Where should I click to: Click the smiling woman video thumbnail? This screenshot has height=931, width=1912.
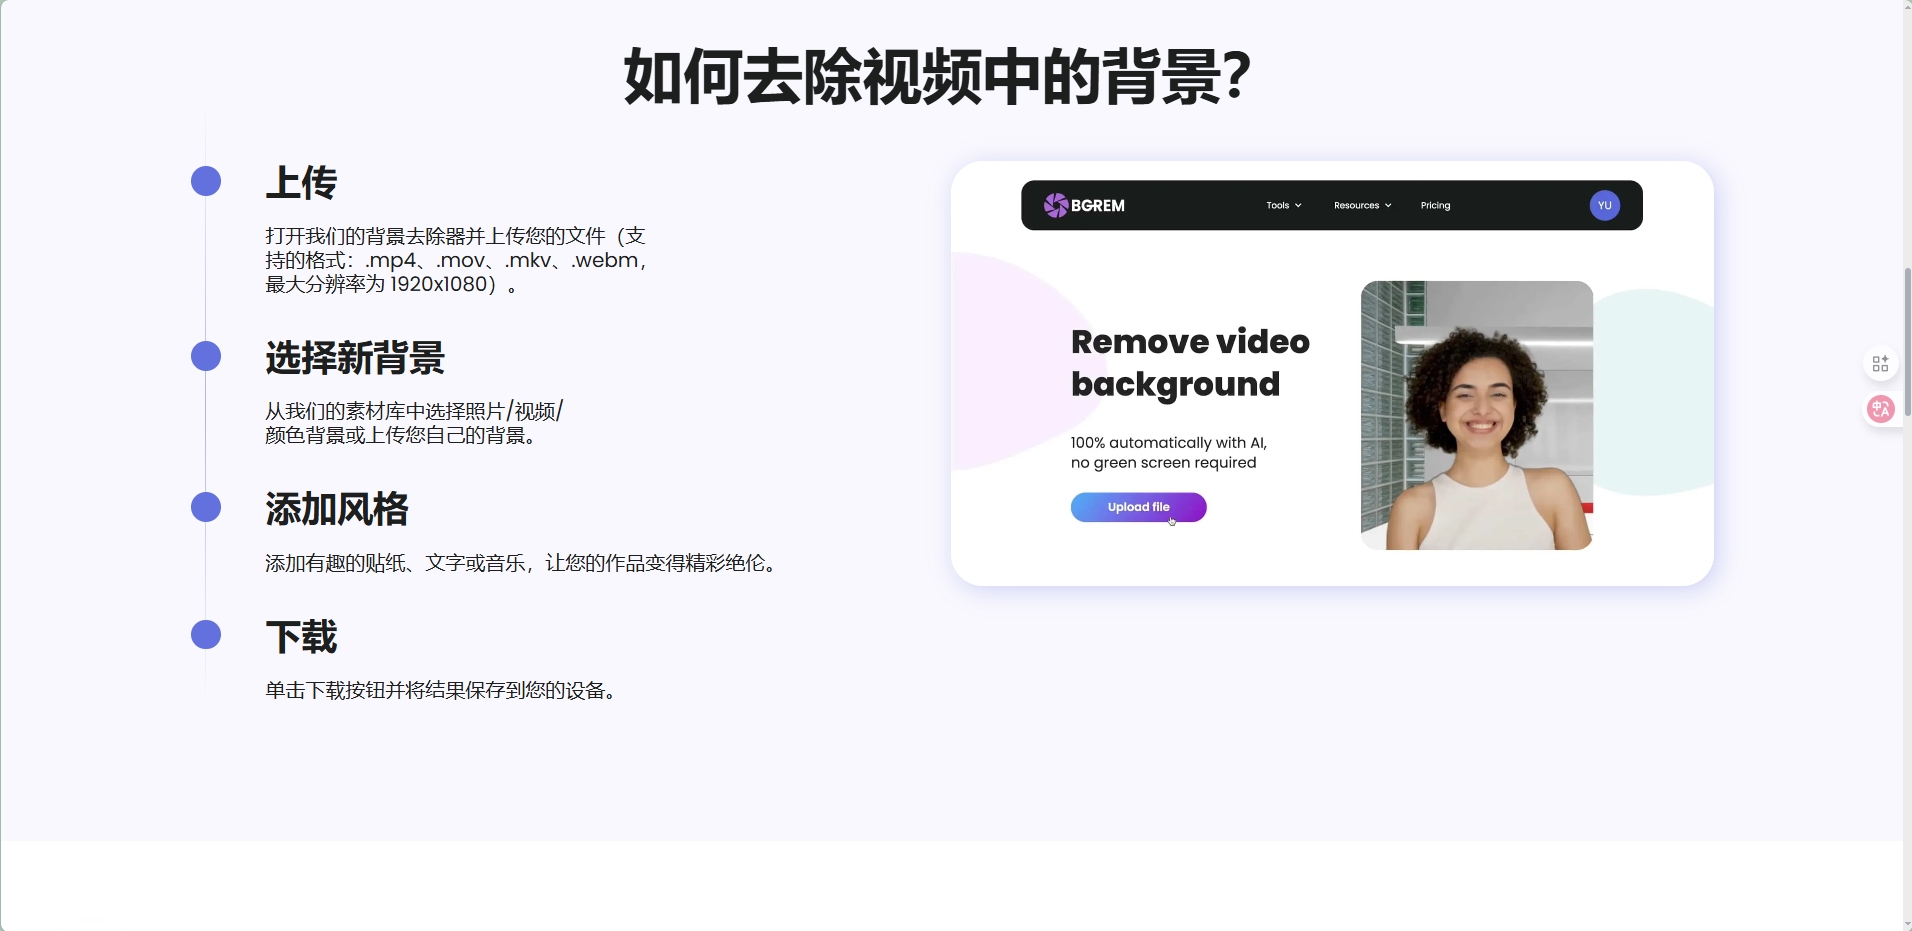click(x=1476, y=415)
